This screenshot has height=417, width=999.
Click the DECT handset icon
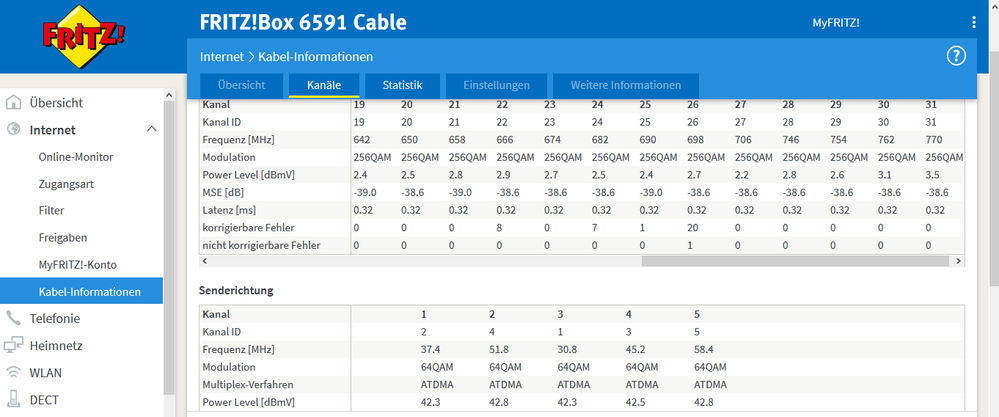pos(14,400)
